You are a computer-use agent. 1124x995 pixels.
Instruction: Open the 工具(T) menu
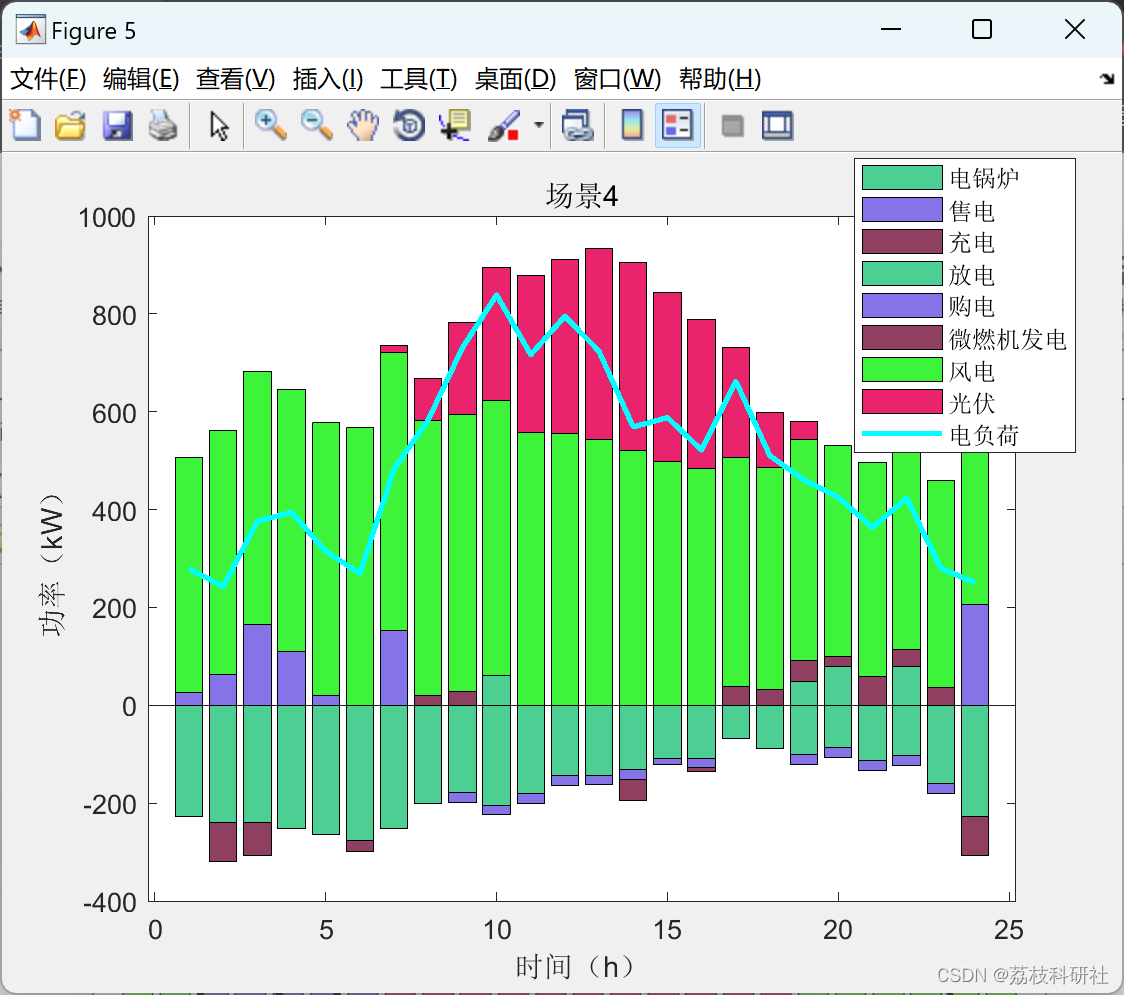419,79
